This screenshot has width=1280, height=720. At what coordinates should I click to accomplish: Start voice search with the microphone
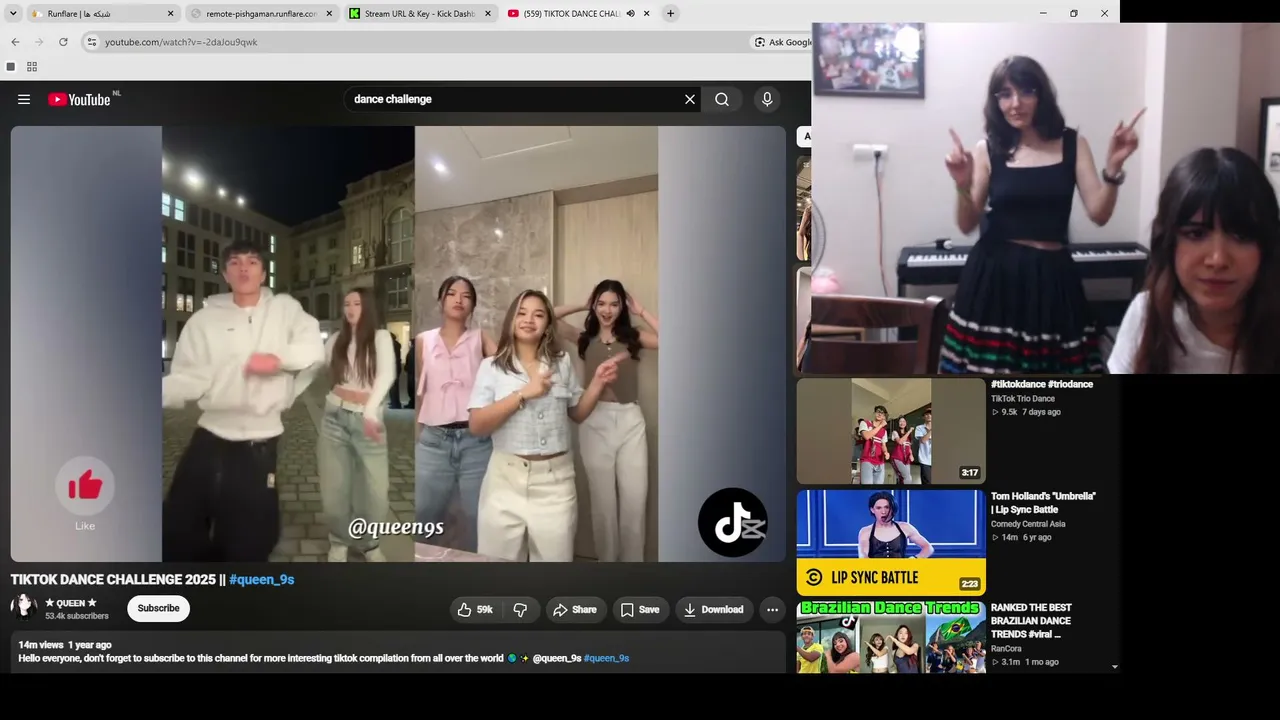pyautogui.click(x=767, y=99)
